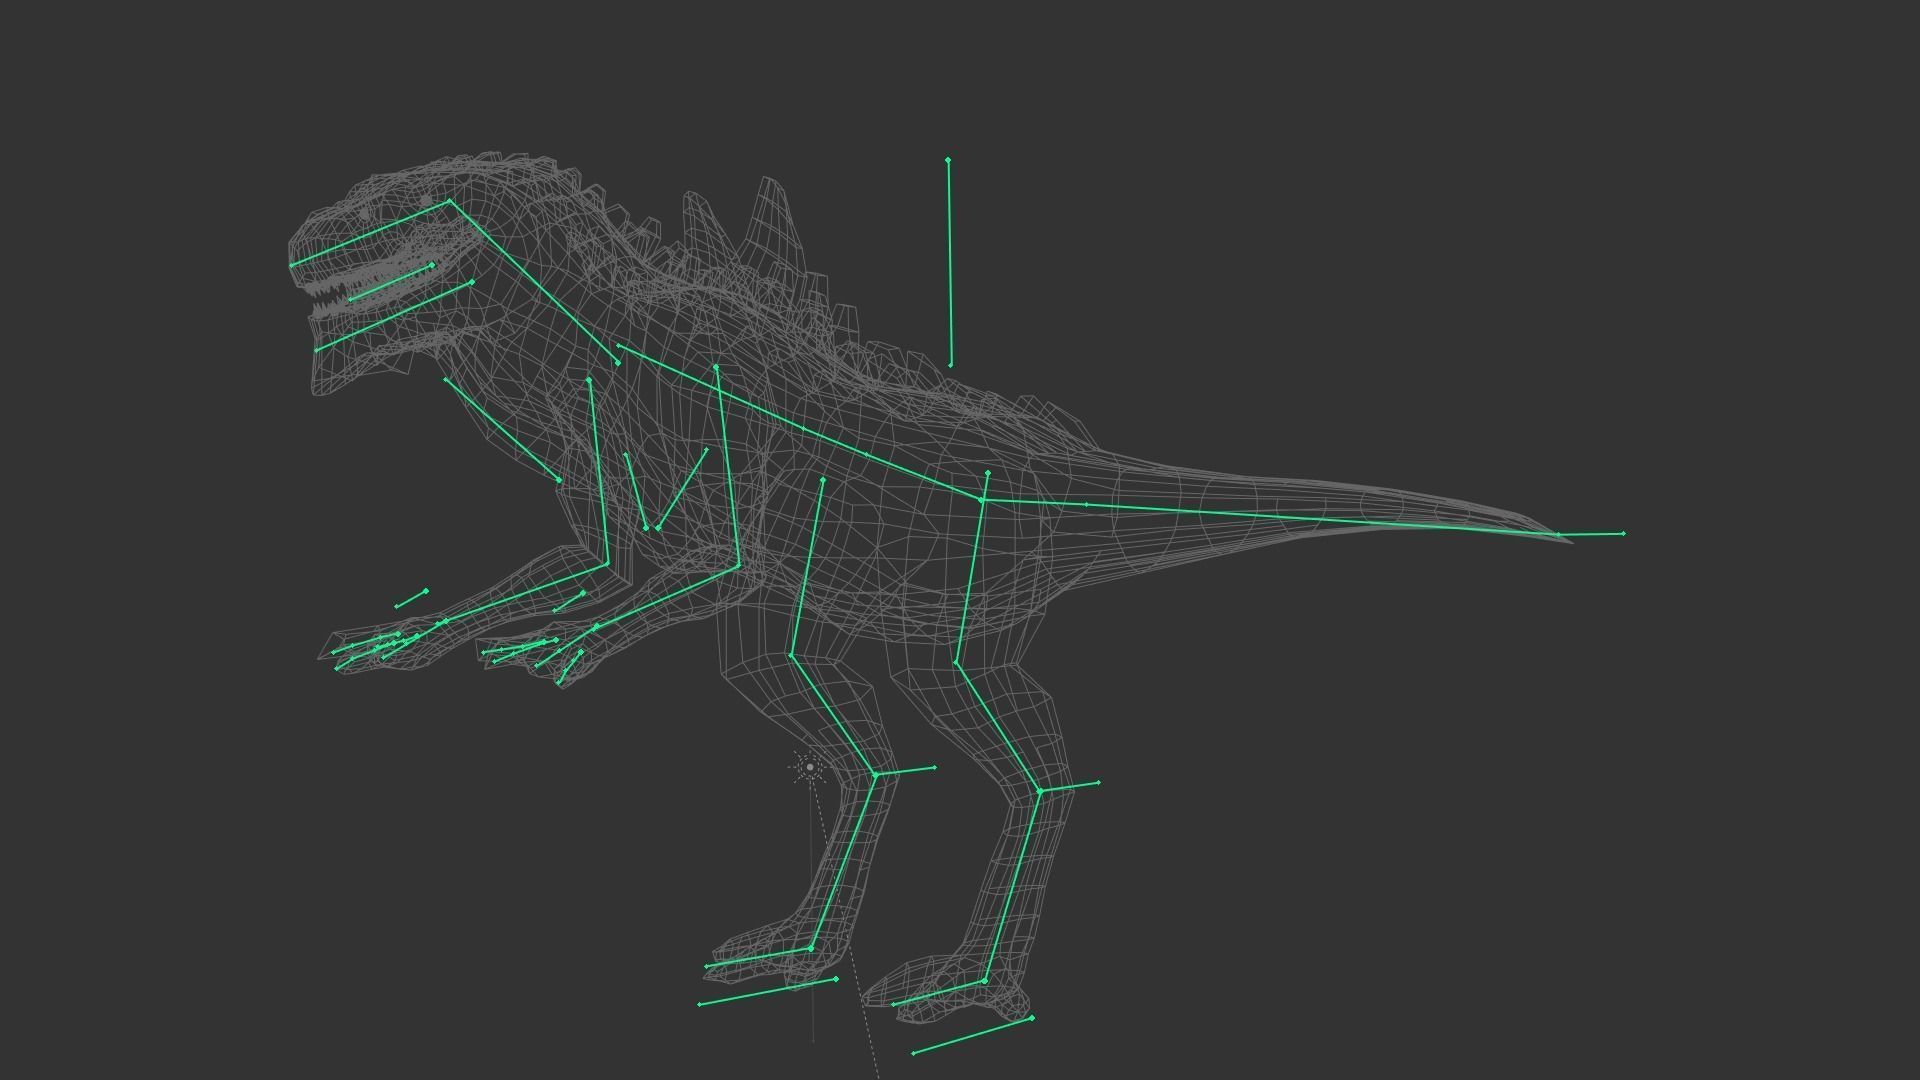Screen dimensions: 1920x1080
Task: Select the detached bone under the rear foot
Action: [x=973, y=1035]
